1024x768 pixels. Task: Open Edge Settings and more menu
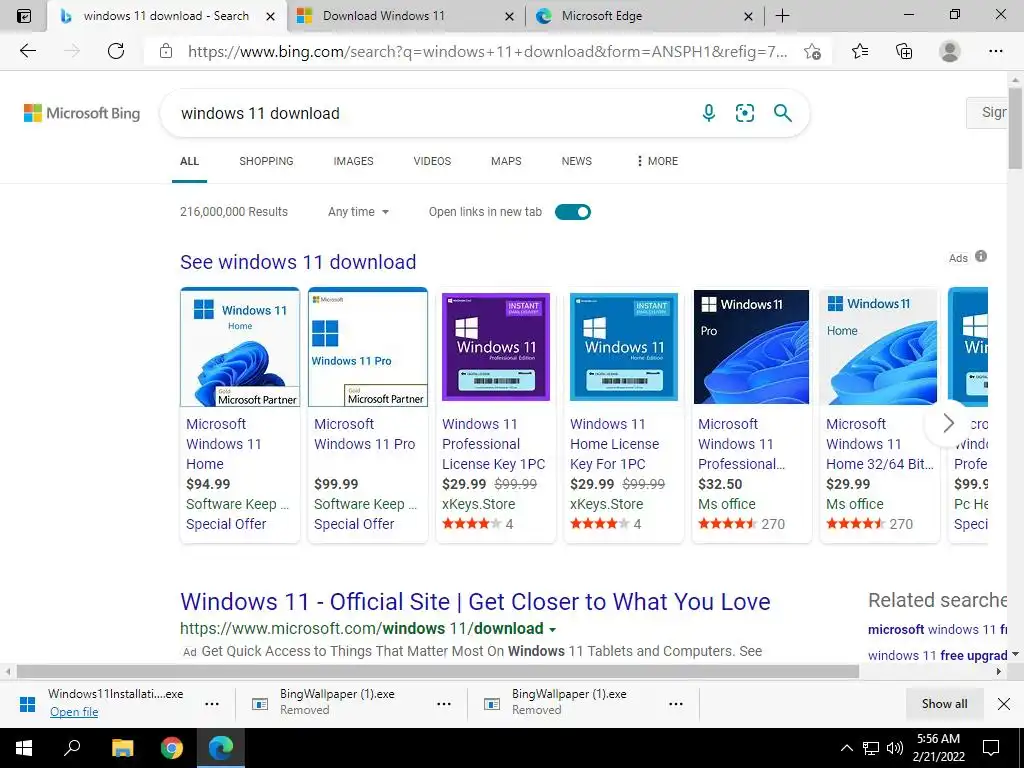(995, 51)
